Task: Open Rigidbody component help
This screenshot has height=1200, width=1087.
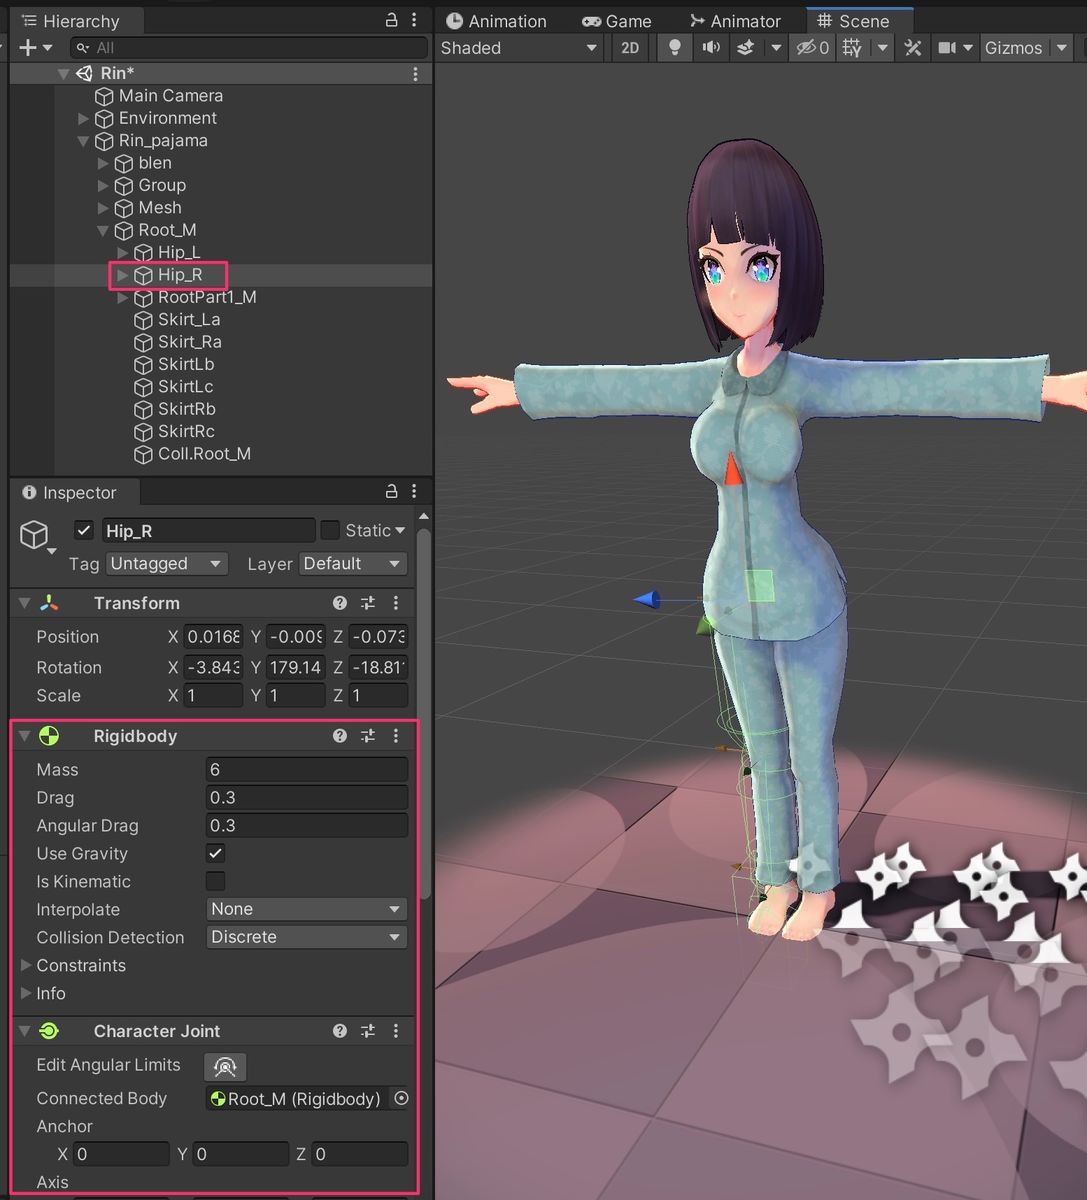Action: (x=340, y=736)
